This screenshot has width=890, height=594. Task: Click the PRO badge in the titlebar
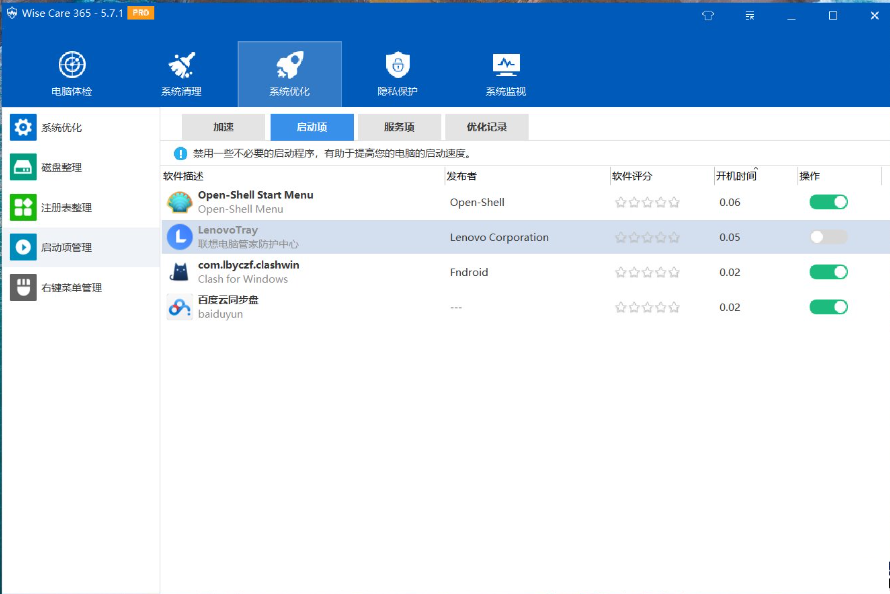[x=138, y=13]
